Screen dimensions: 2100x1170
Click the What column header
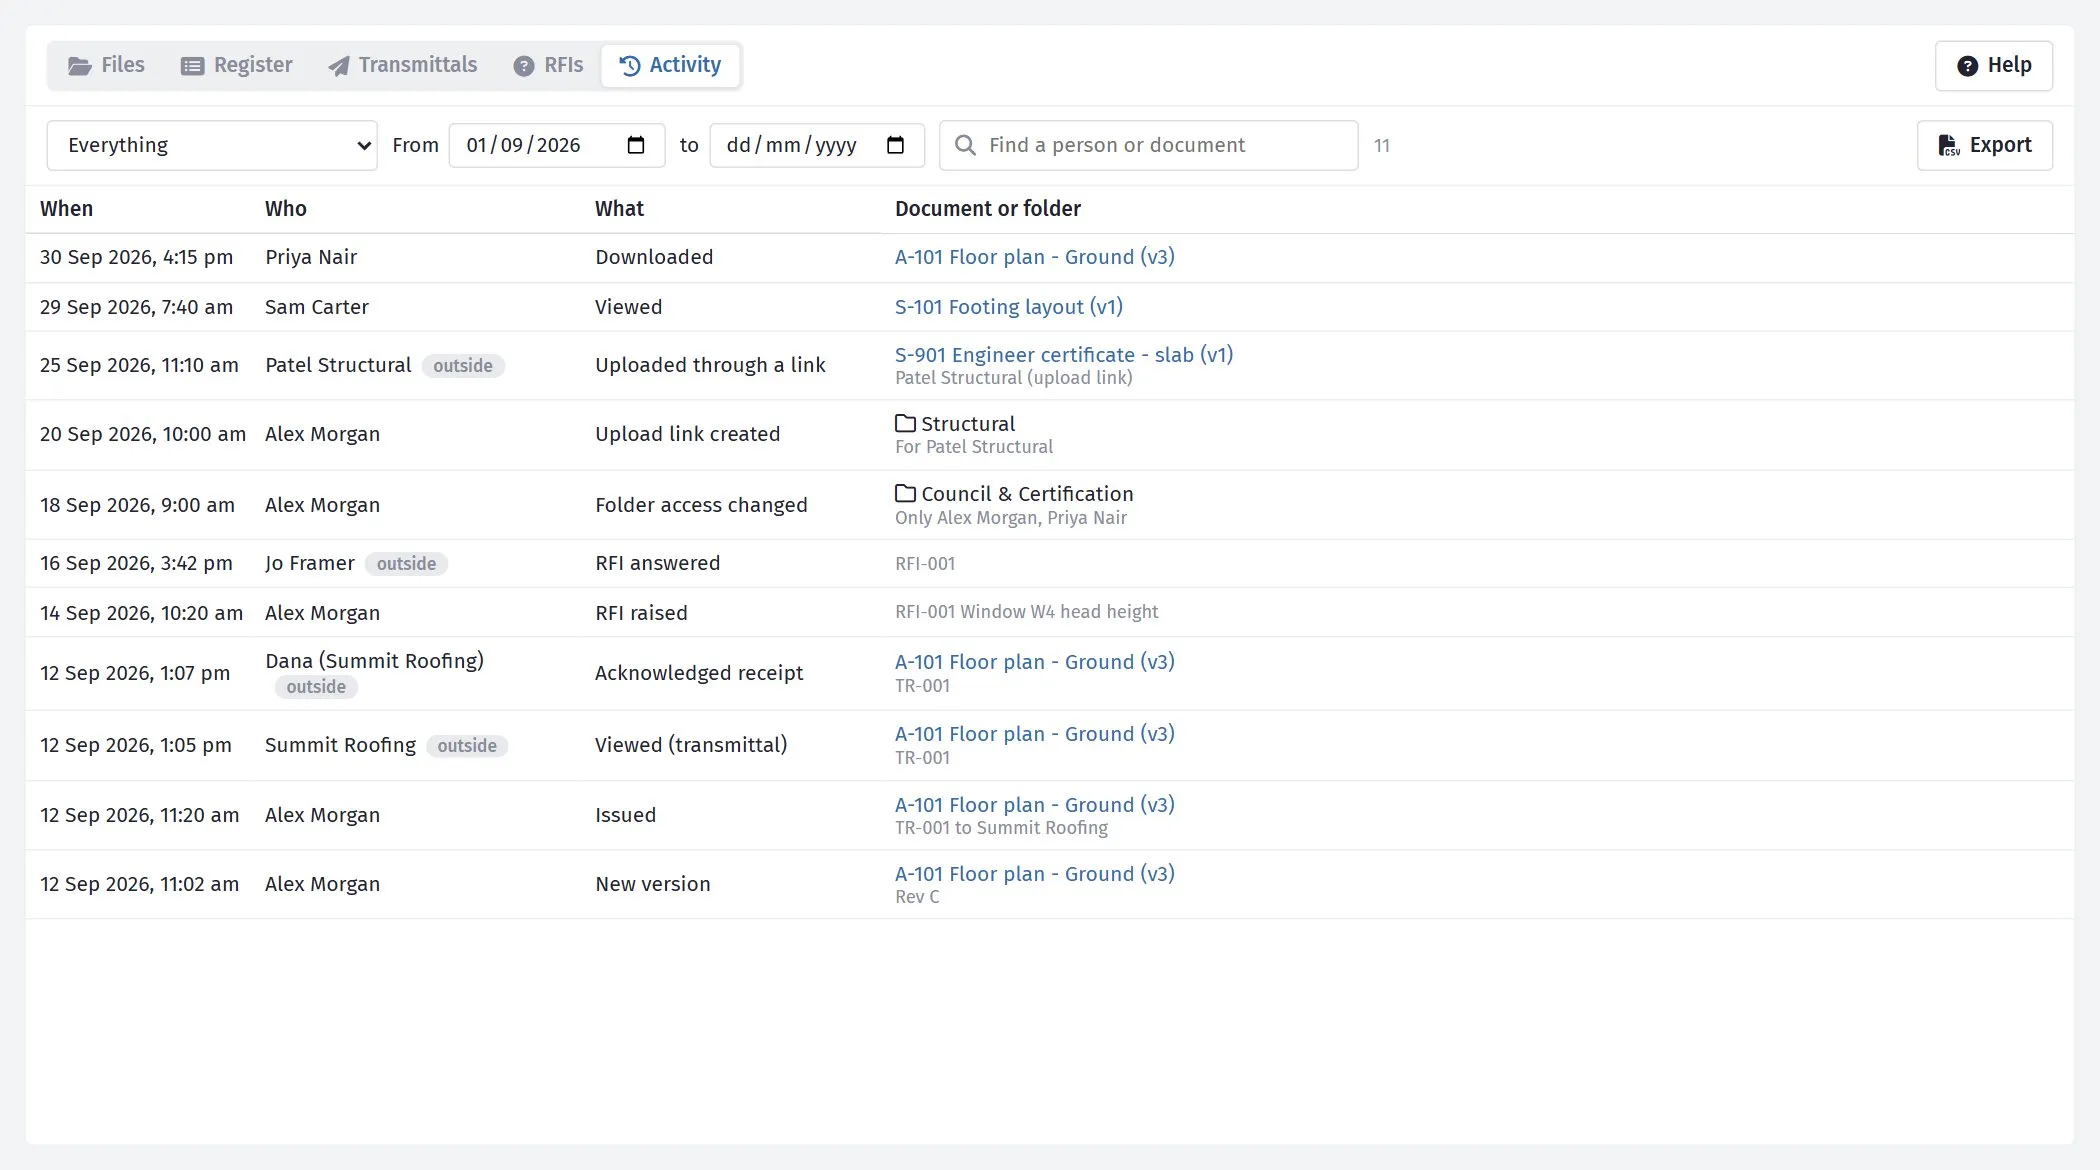(x=619, y=209)
